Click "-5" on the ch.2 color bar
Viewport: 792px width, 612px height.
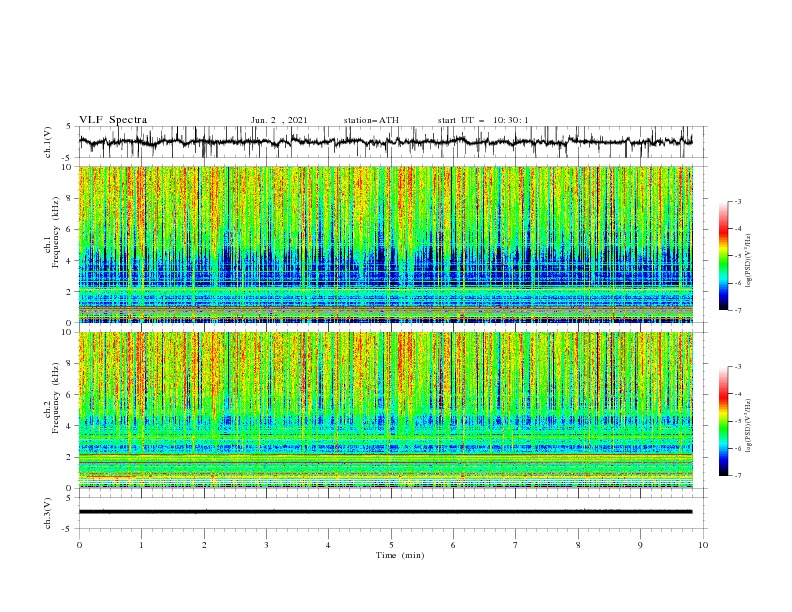point(737,421)
